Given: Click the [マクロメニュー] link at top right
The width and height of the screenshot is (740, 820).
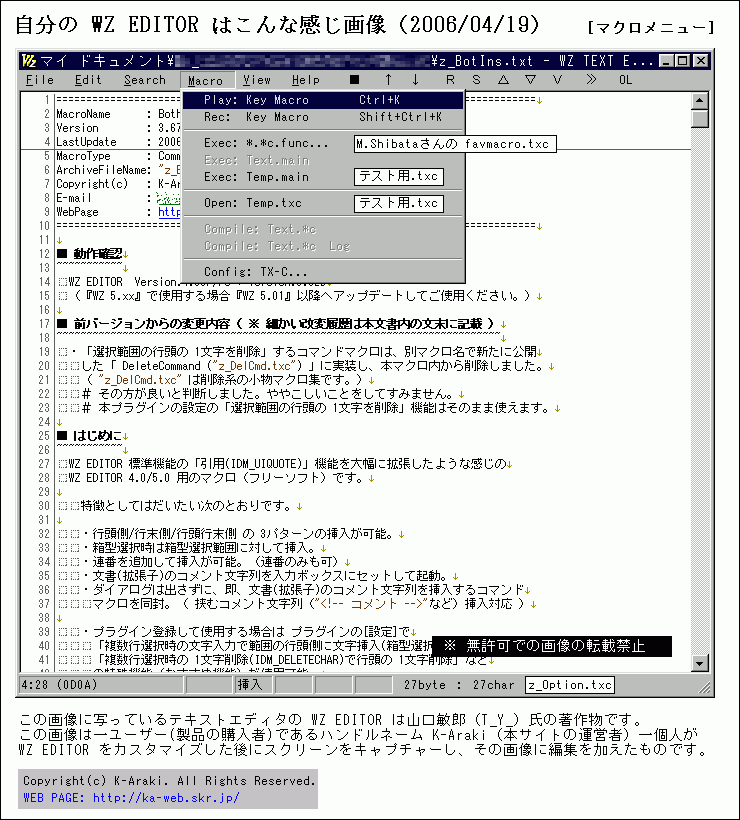Looking at the screenshot, I should point(651,27).
